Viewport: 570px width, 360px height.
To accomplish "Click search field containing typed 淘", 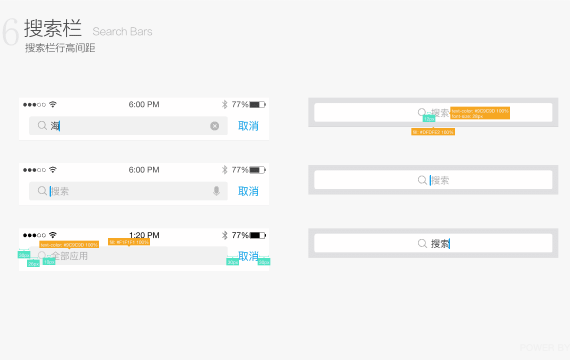I will pos(128,126).
